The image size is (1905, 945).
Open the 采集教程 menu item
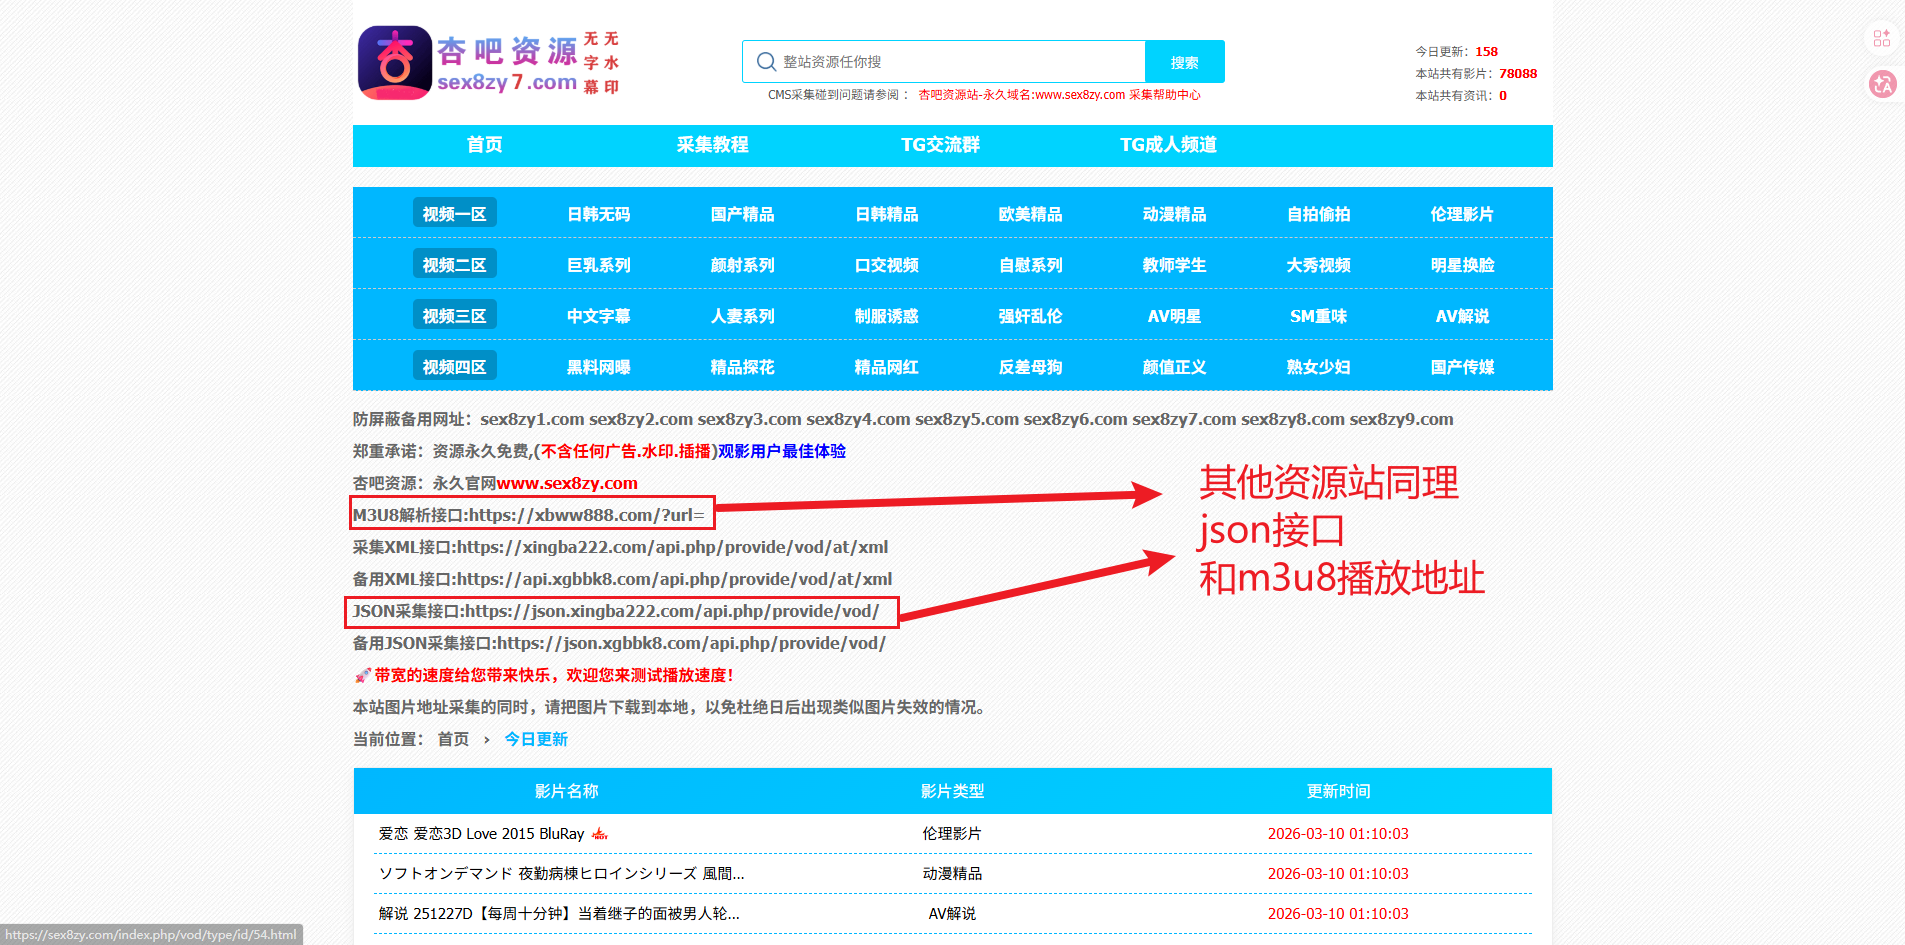pos(712,145)
